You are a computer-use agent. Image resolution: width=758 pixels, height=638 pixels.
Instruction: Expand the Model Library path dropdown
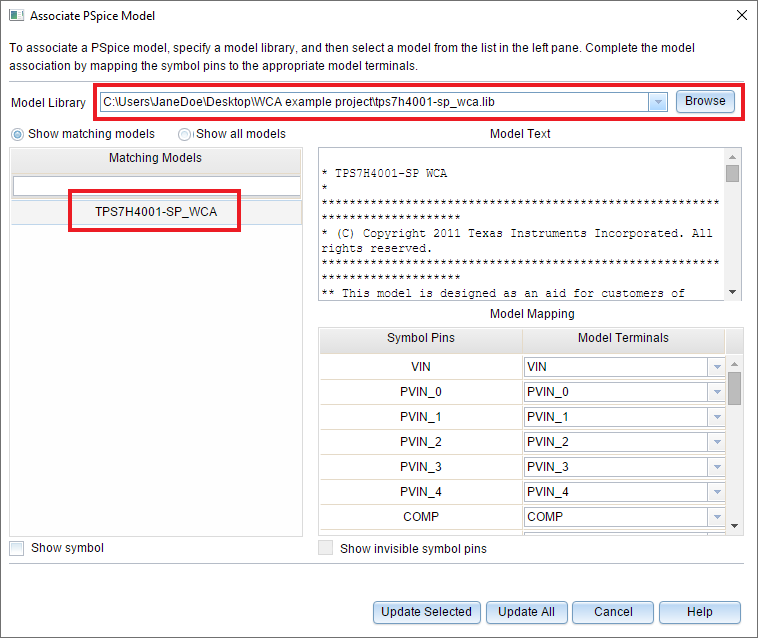657,102
